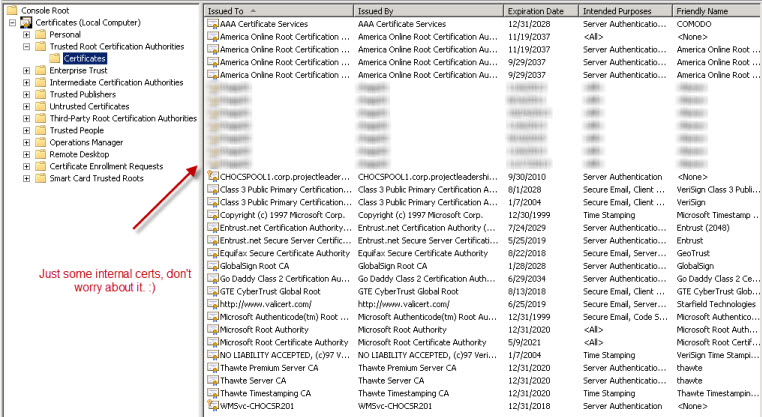The height and width of the screenshot is (417, 762).
Task: Expand Intermediate Certification Authorities node
Action: pyautogui.click(x=27, y=82)
